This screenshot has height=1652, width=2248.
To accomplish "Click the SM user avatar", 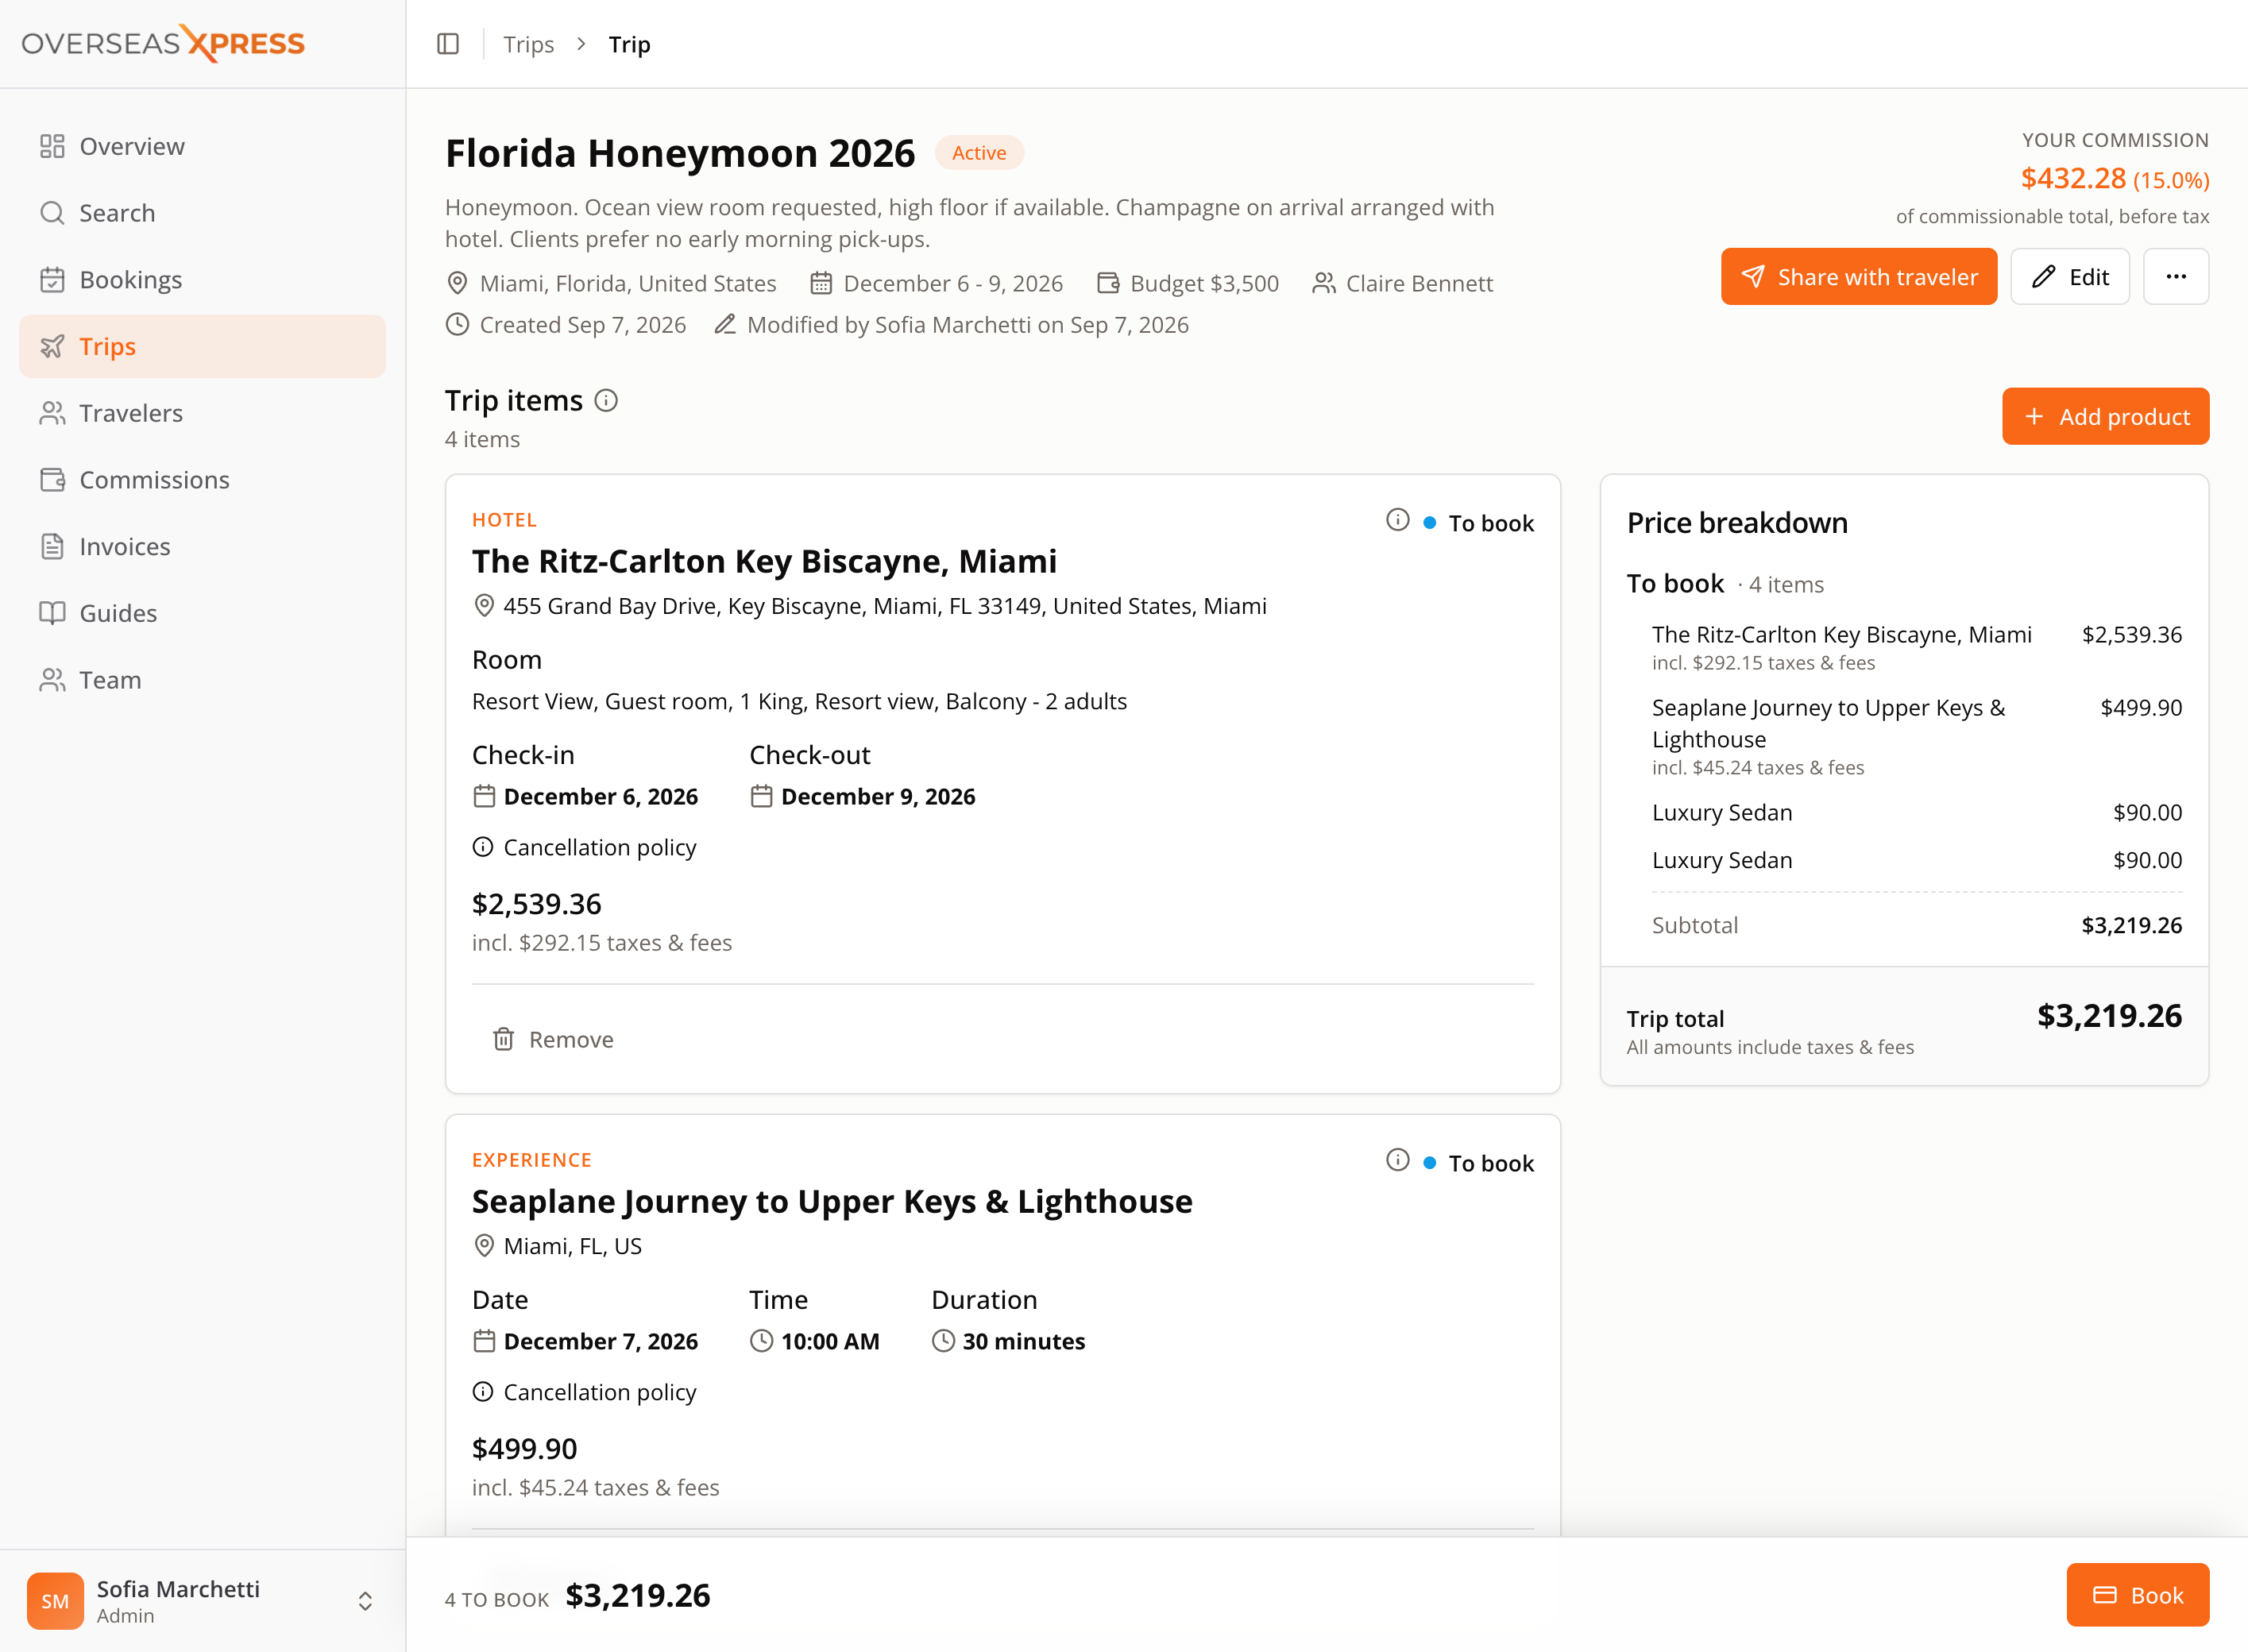I will click(x=55, y=1601).
